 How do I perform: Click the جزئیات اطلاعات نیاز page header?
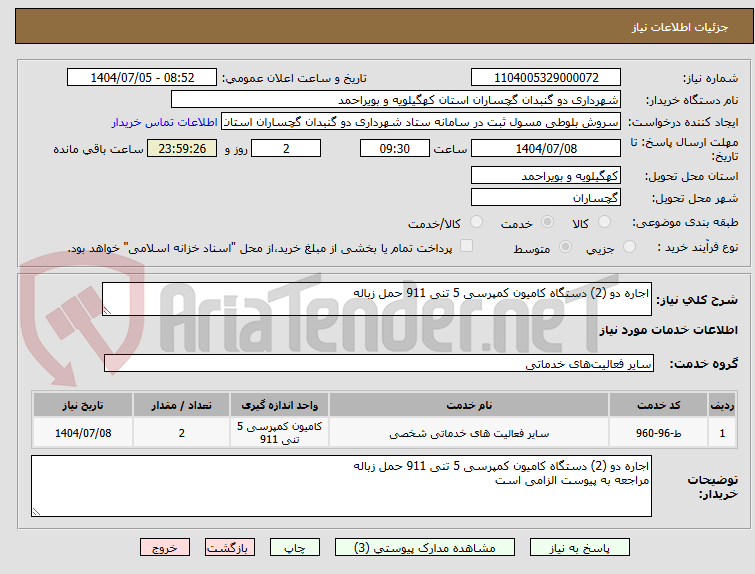pos(679,27)
